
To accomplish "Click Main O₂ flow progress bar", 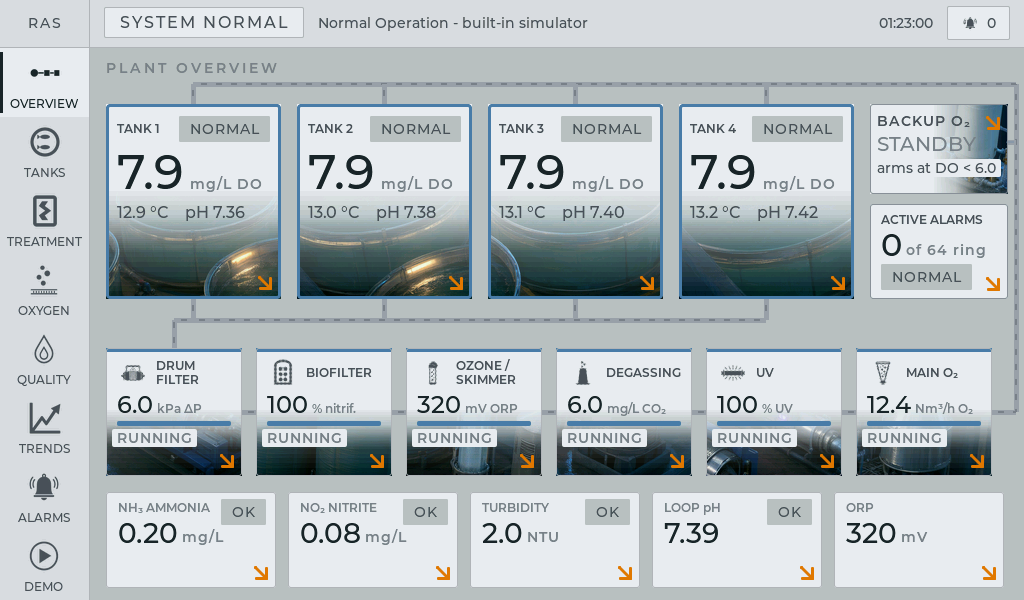I will [x=923, y=423].
